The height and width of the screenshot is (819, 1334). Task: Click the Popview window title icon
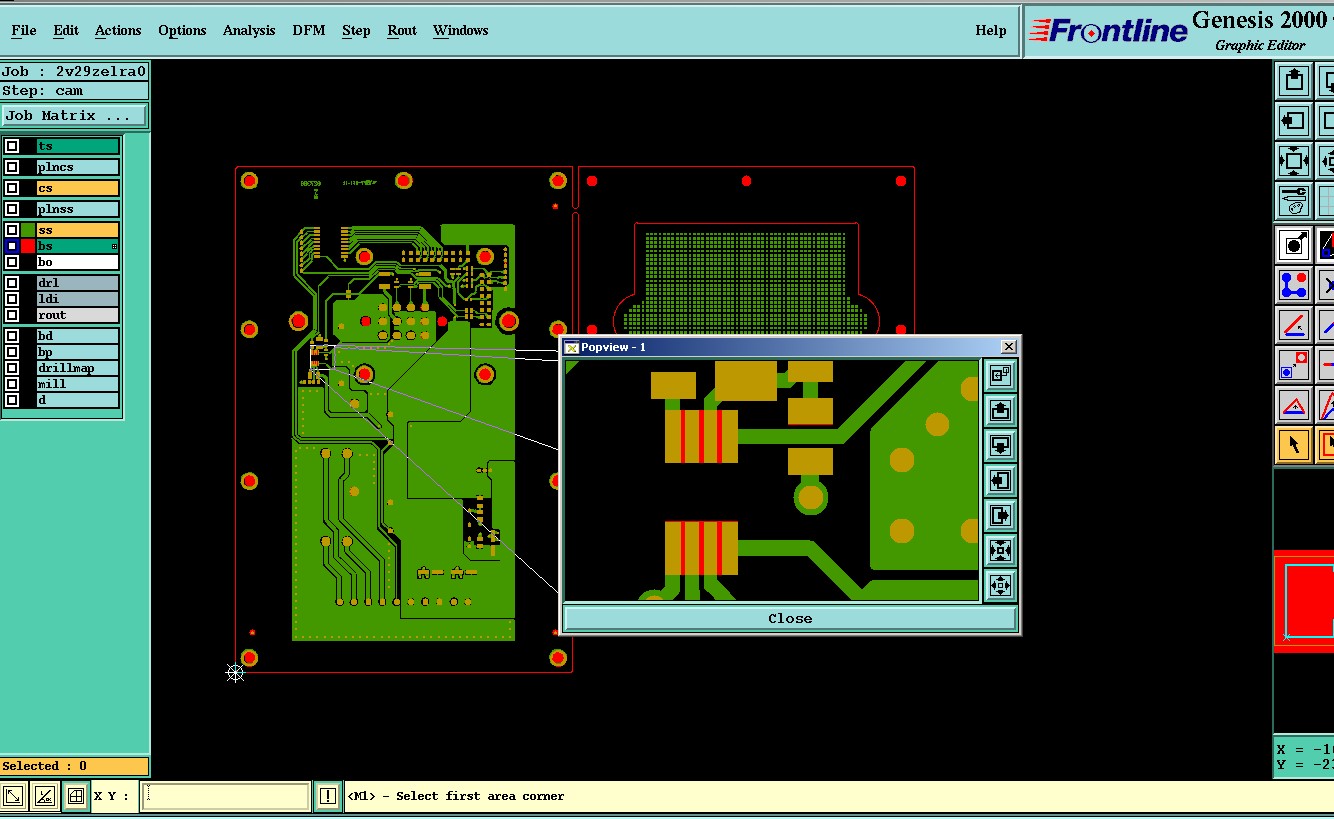[572, 347]
